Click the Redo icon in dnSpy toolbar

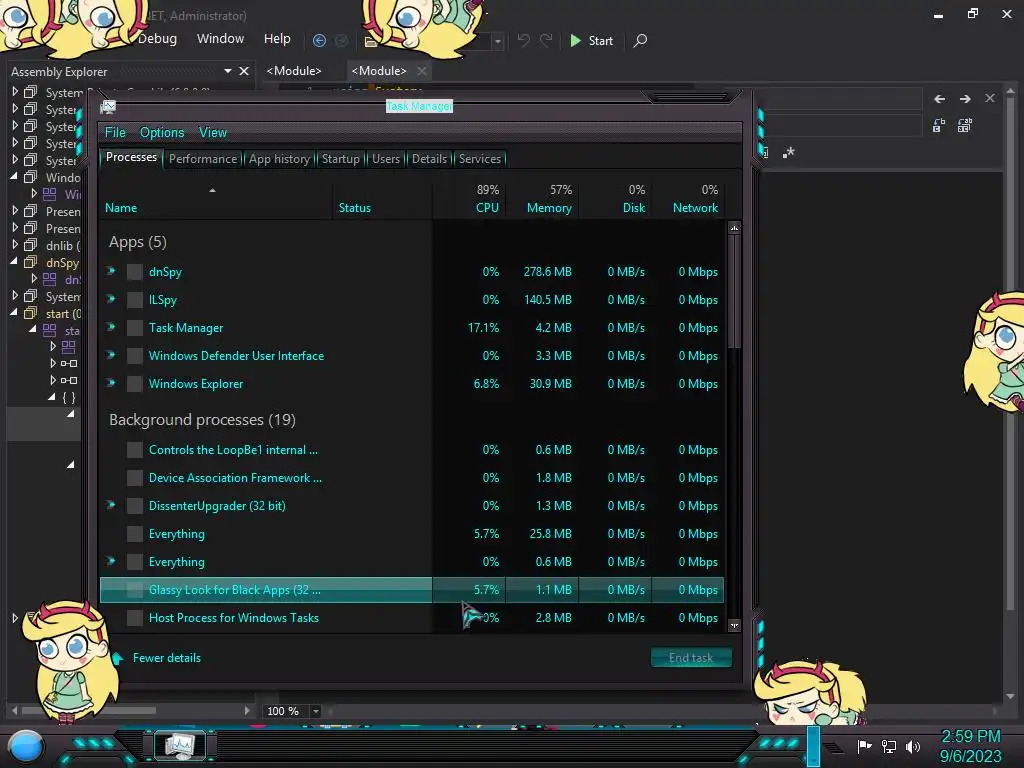546,40
